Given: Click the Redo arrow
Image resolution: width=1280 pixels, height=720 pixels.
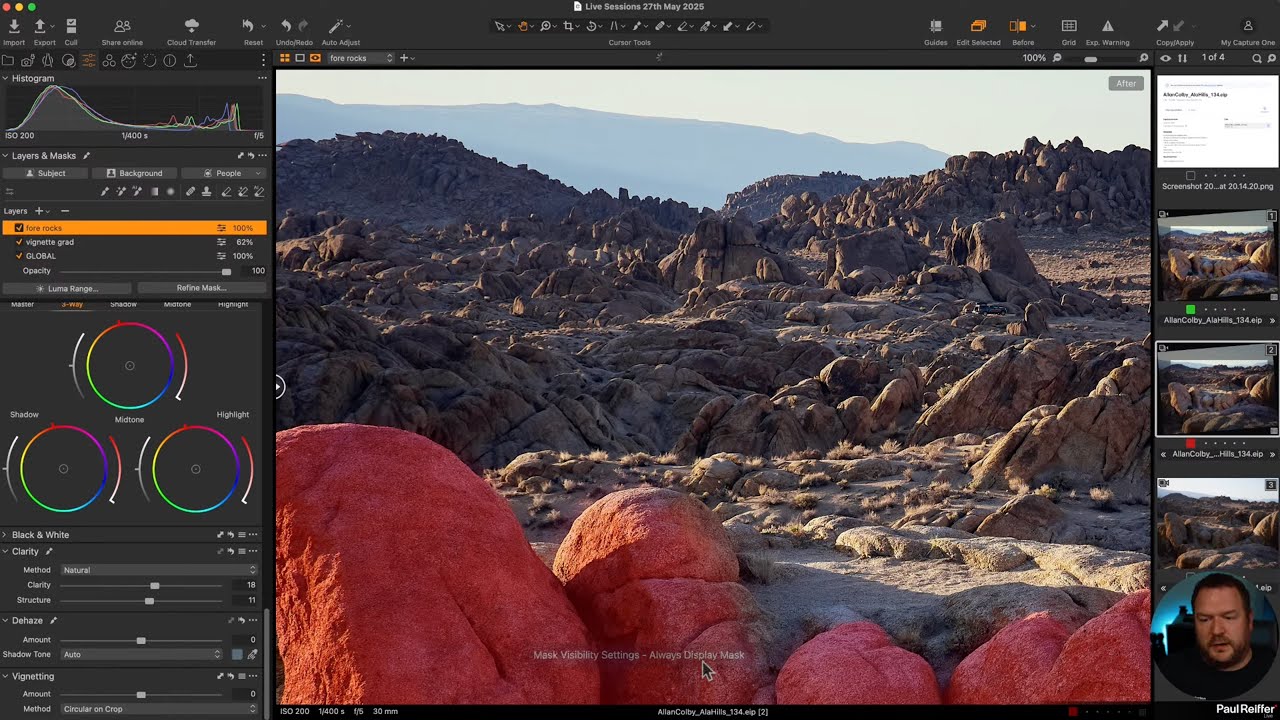Looking at the screenshot, I should pyautogui.click(x=302, y=26).
